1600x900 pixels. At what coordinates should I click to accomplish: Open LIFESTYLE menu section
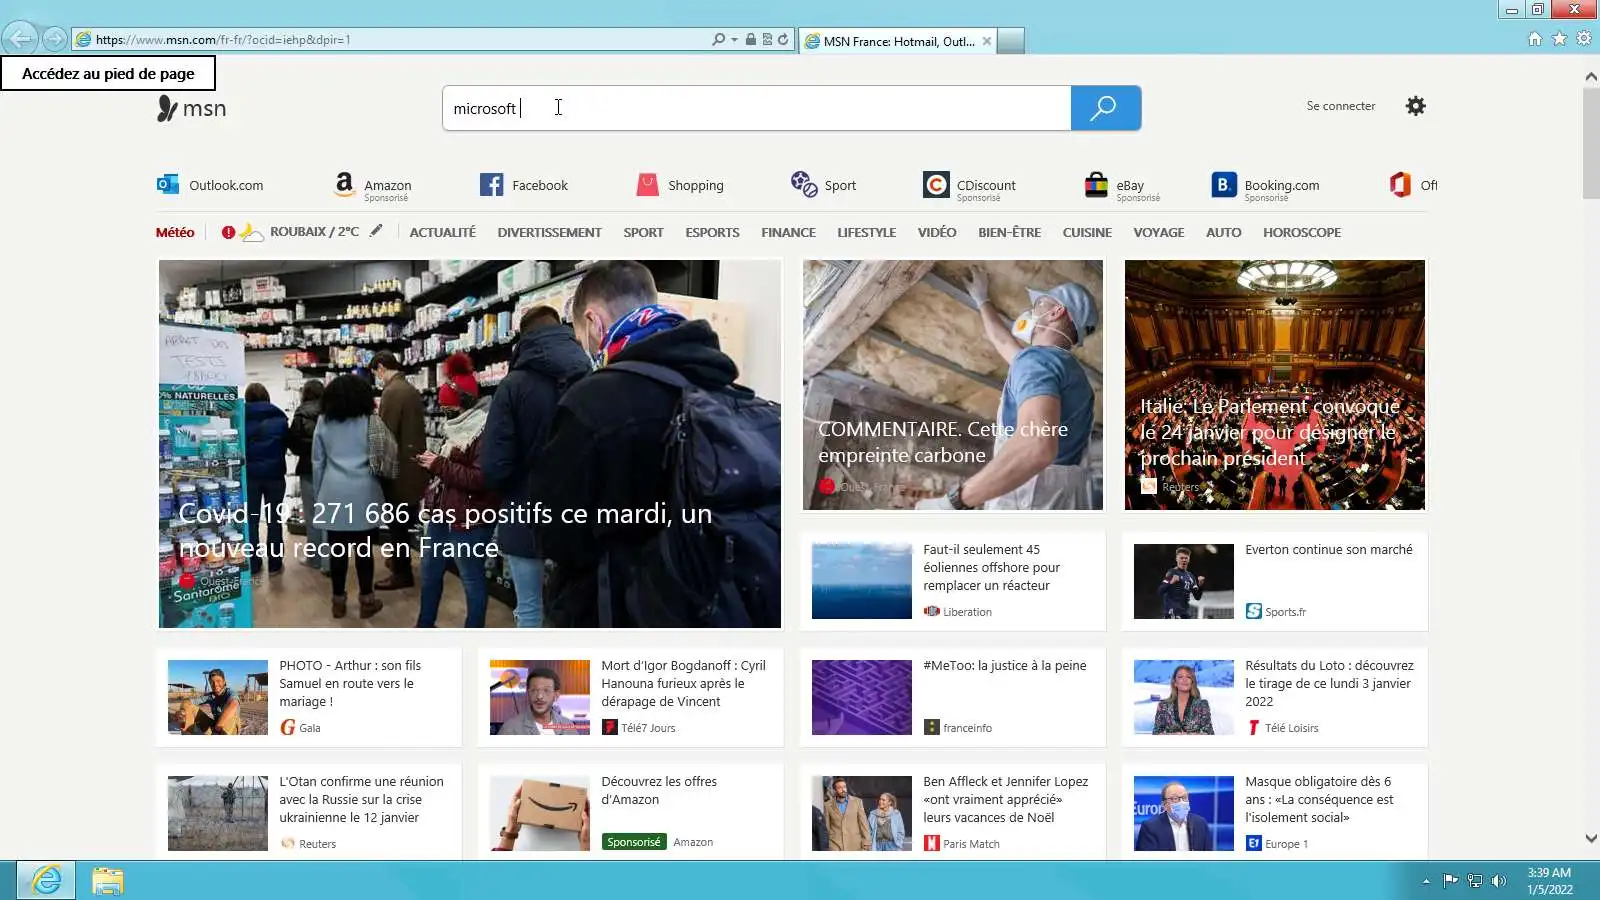point(866,232)
